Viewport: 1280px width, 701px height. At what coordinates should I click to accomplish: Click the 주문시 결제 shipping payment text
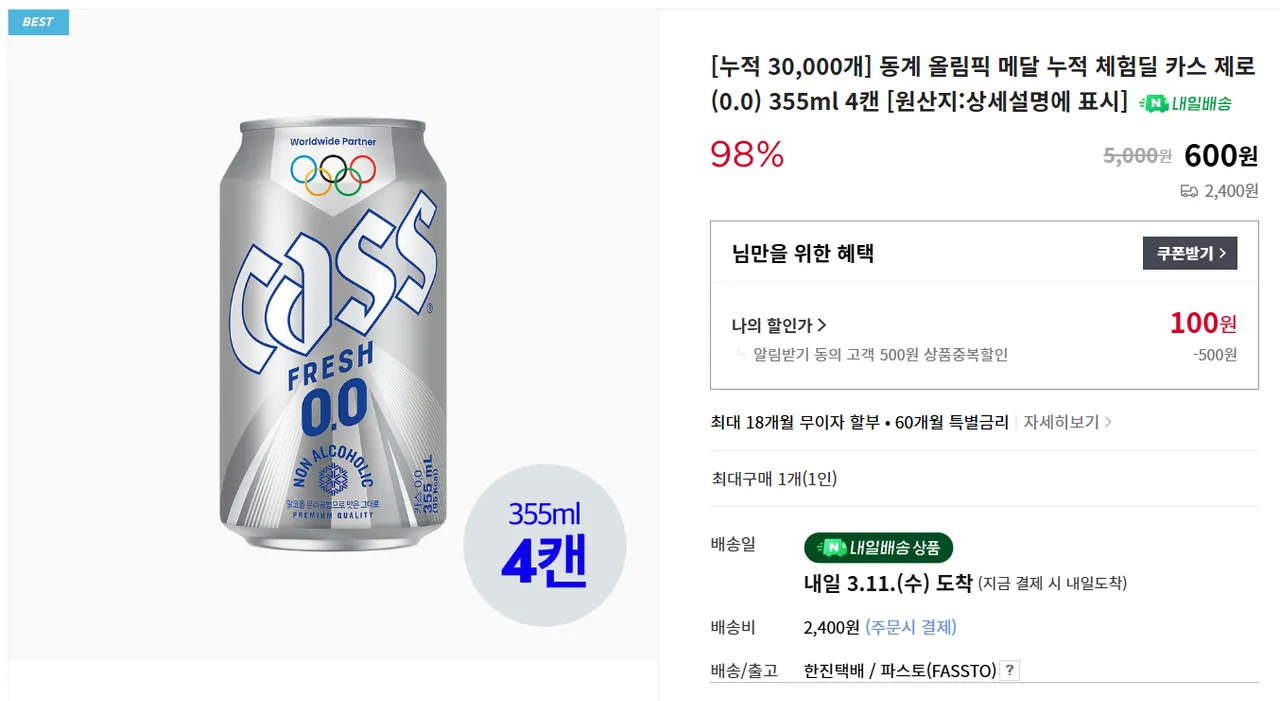[910, 627]
